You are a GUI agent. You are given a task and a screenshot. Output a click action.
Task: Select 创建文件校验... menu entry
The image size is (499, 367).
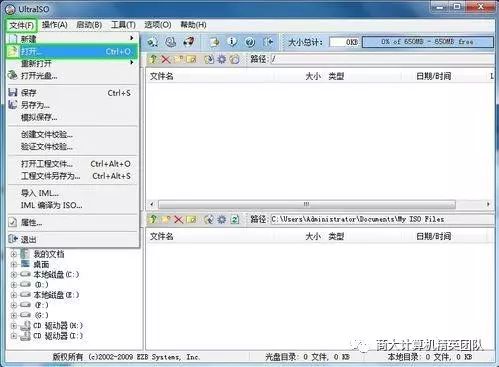[72, 134]
